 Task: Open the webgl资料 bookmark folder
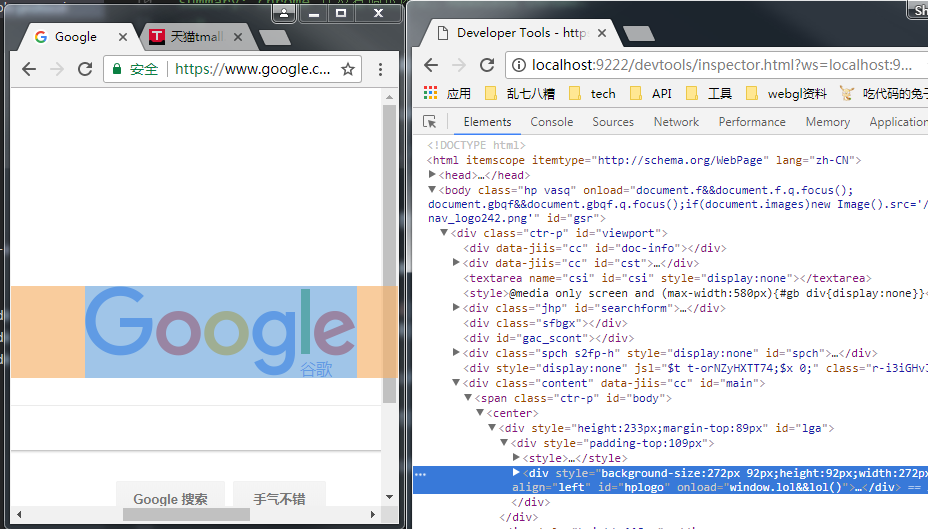click(x=786, y=93)
